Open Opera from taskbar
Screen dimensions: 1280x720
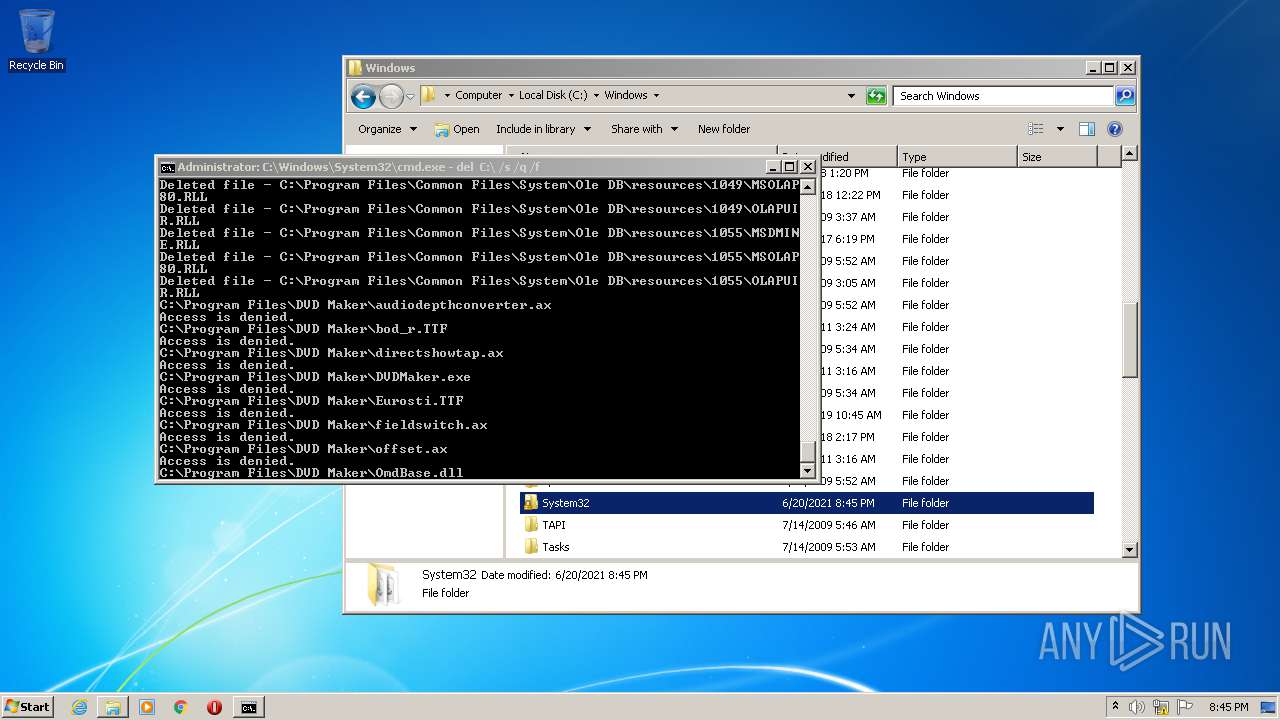(x=214, y=707)
